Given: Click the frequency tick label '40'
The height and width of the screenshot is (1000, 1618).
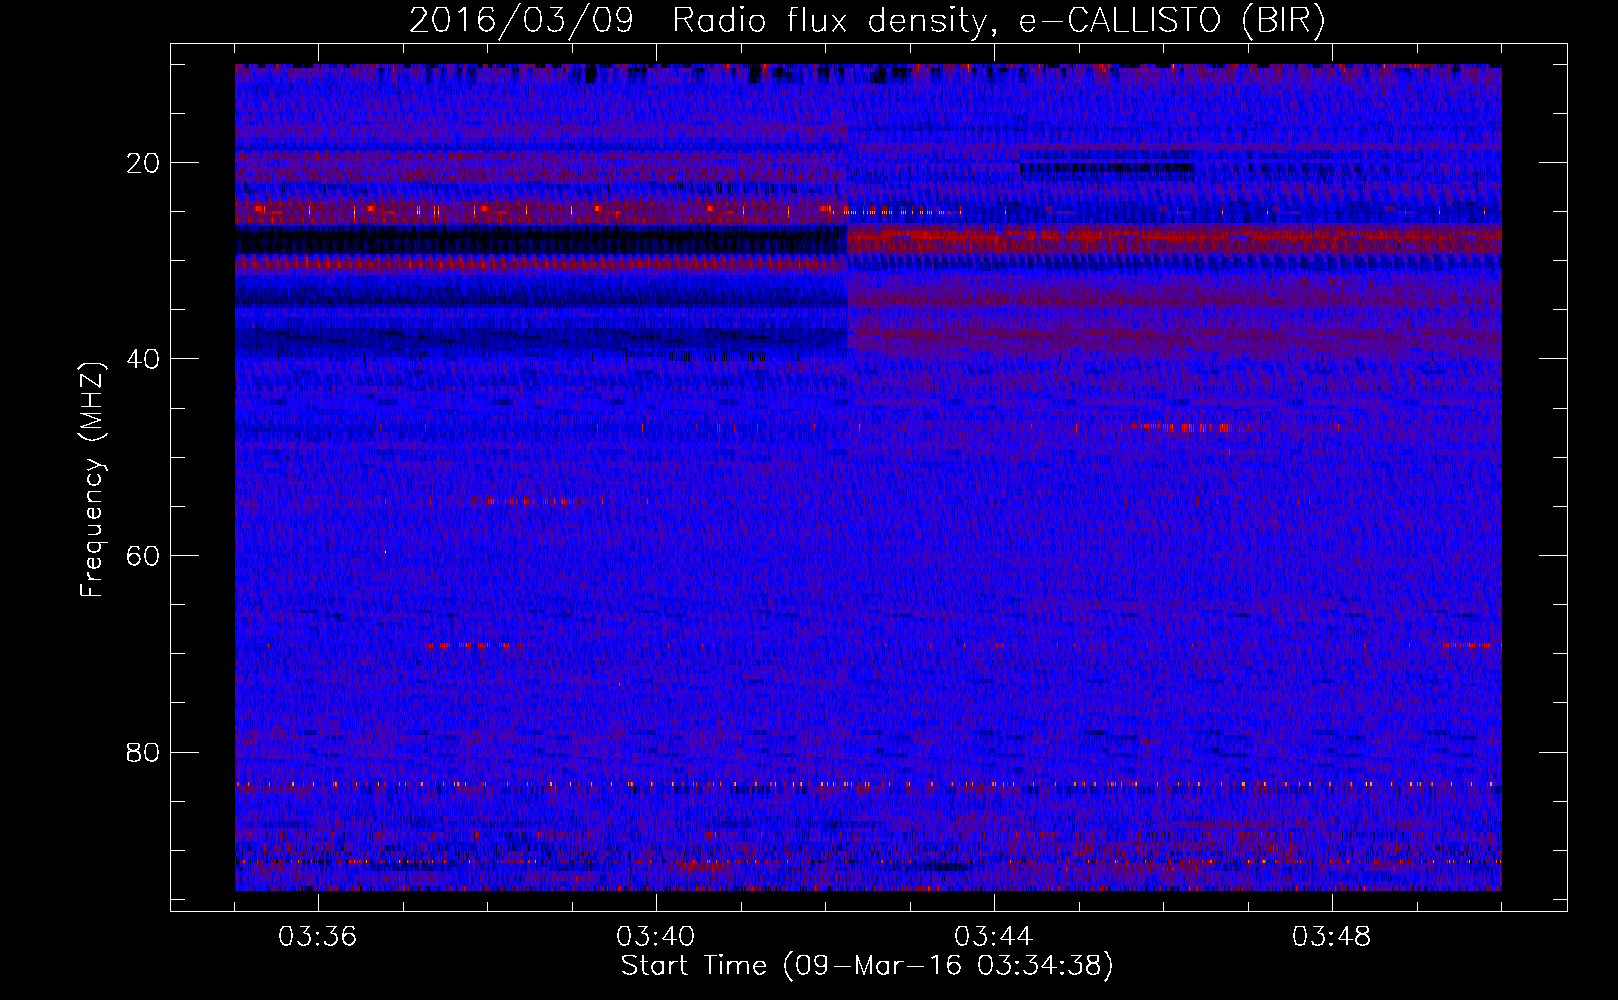Looking at the screenshot, I should click(144, 359).
